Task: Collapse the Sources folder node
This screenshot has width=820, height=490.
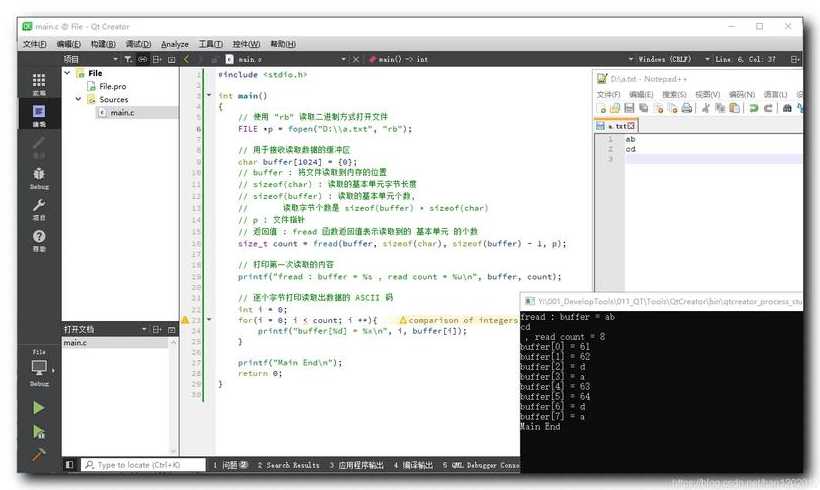Action: 78,99
